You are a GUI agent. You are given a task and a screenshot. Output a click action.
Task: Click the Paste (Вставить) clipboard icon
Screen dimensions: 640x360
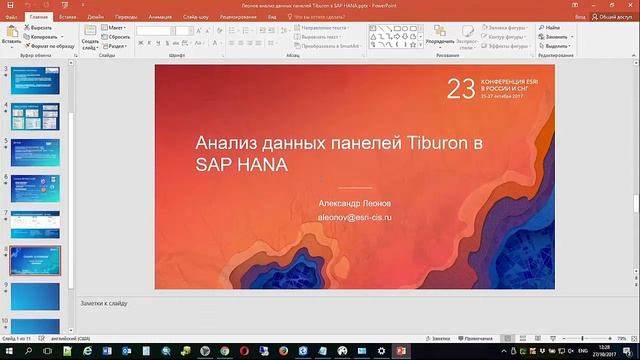tap(11, 32)
